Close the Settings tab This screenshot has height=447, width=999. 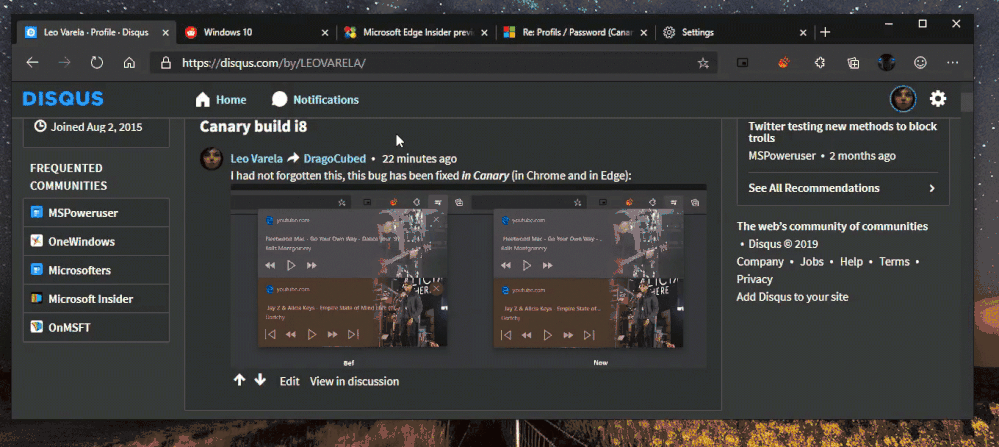pyautogui.click(x=803, y=32)
